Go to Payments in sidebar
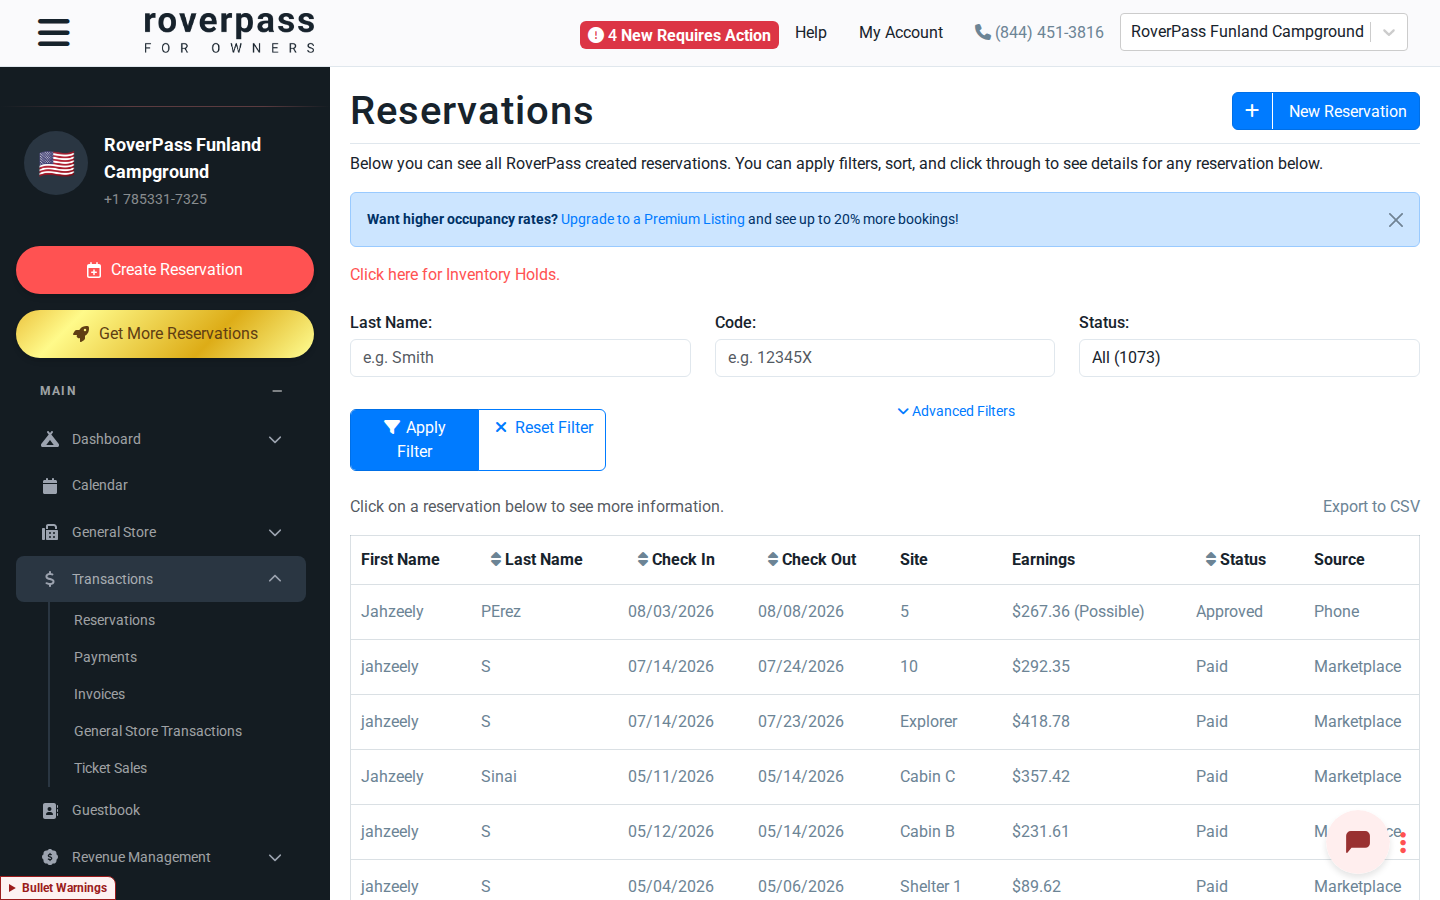Screen dimensions: 1440x900 click(x=105, y=657)
